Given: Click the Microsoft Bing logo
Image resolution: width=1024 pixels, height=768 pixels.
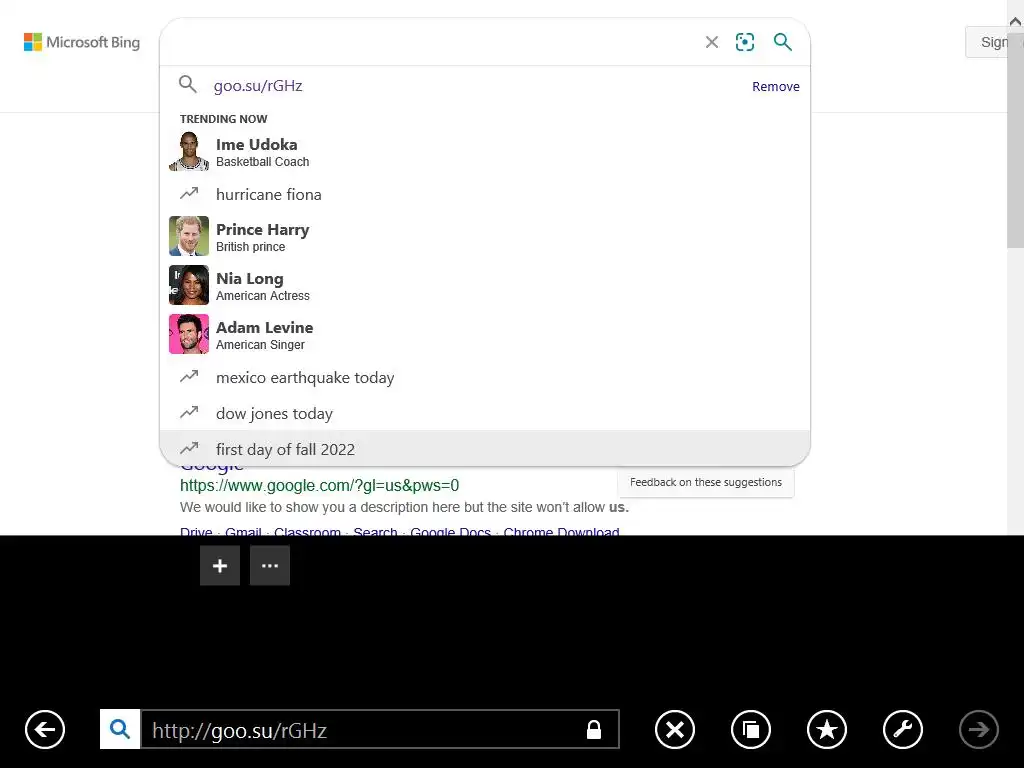Looking at the screenshot, I should [x=82, y=42].
